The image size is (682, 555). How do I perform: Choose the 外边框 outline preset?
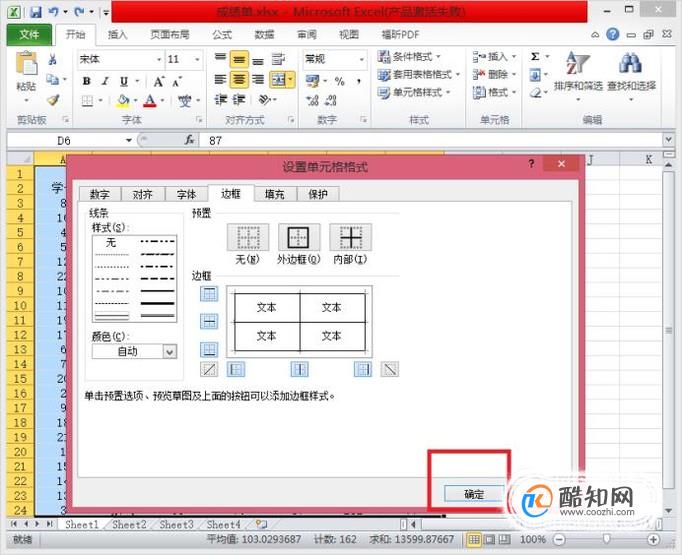coord(299,237)
